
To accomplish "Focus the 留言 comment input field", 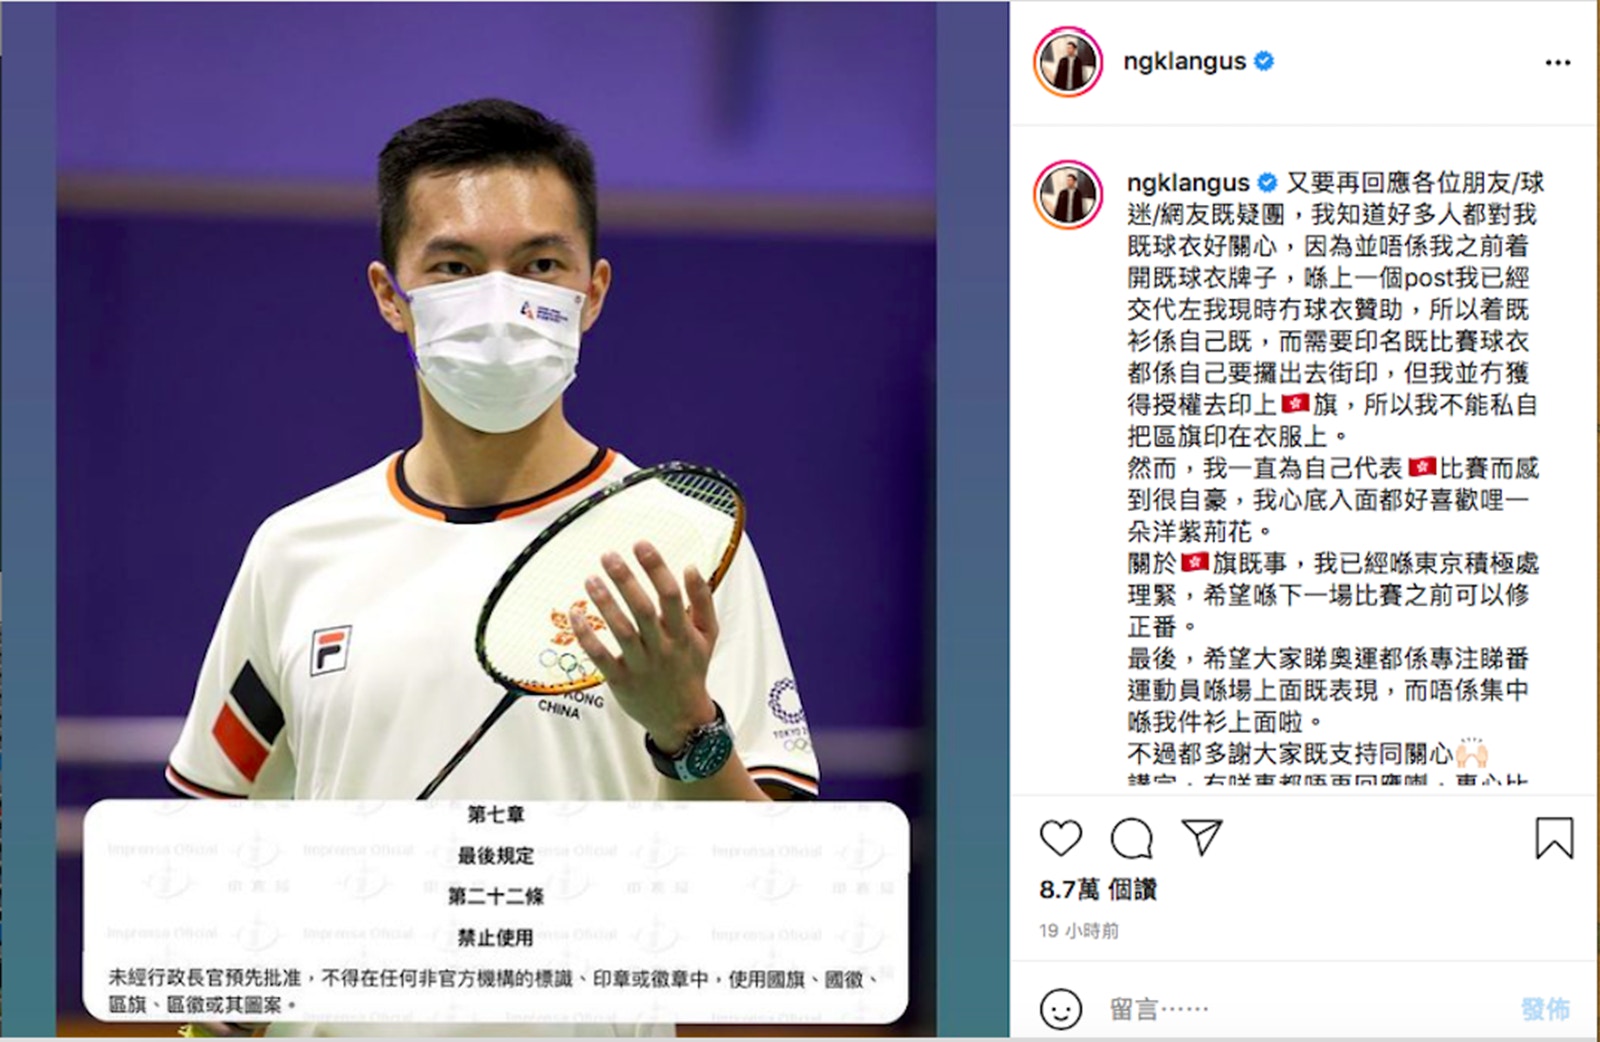I will 1300,1008.
